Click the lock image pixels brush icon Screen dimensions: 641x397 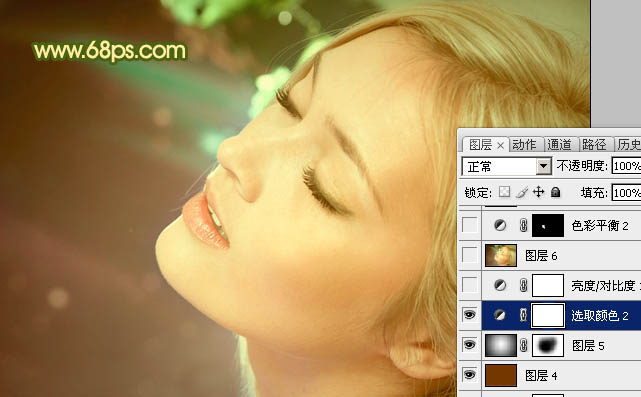pos(522,192)
